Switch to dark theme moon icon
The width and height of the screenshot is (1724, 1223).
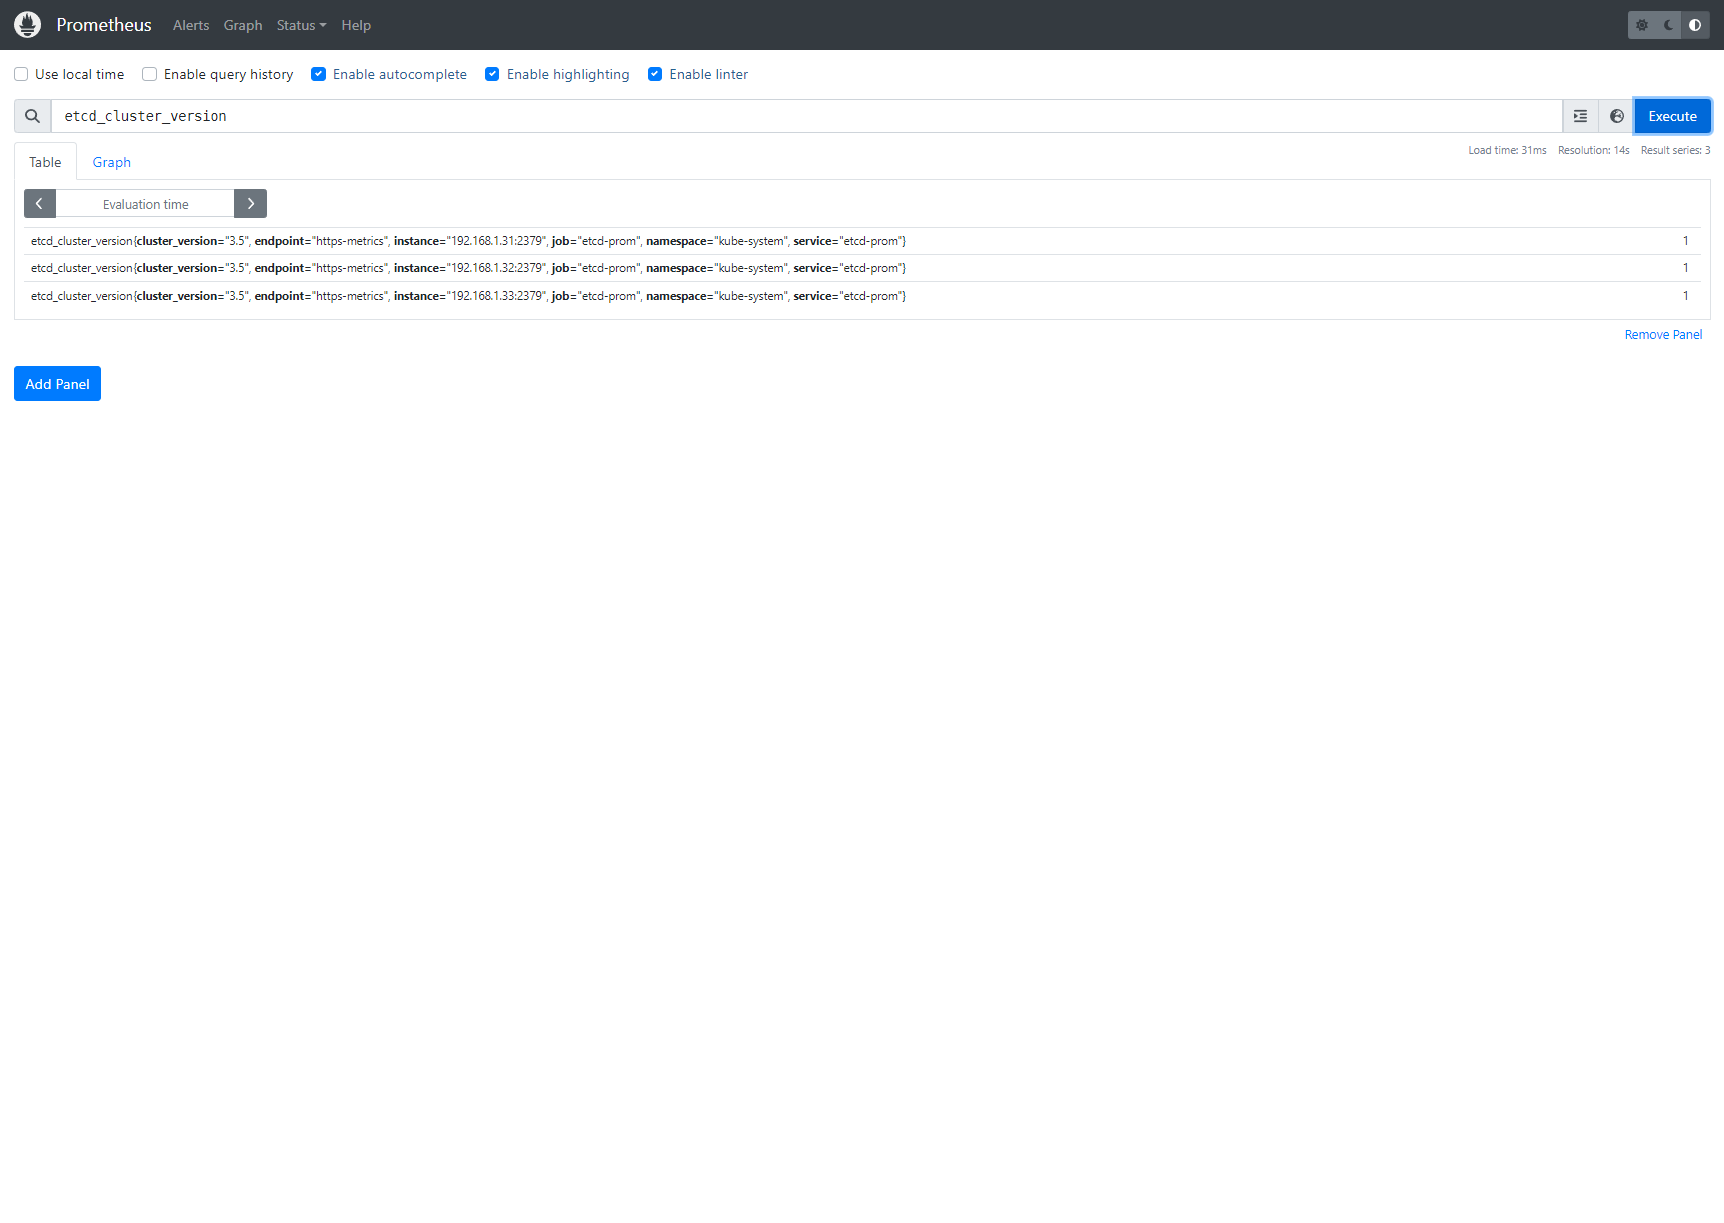[1669, 25]
